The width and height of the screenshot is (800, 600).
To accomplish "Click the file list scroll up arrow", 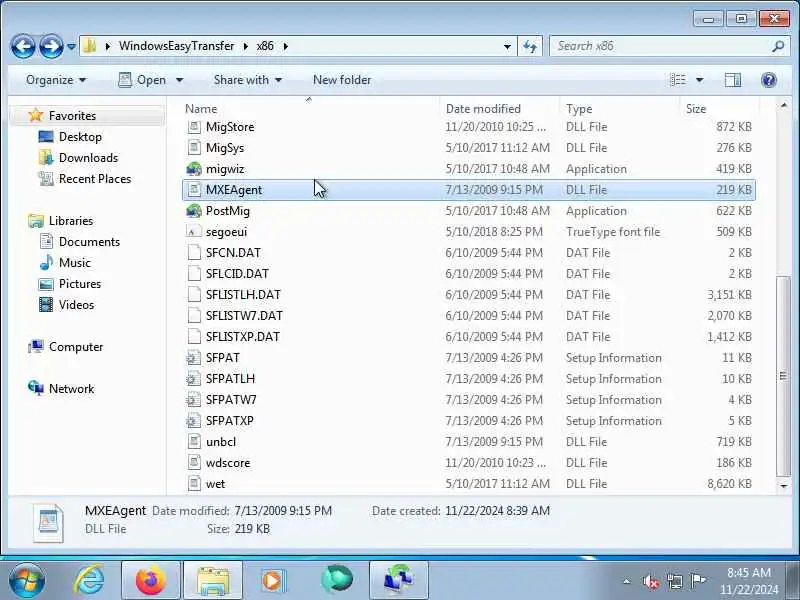I will coord(784,105).
